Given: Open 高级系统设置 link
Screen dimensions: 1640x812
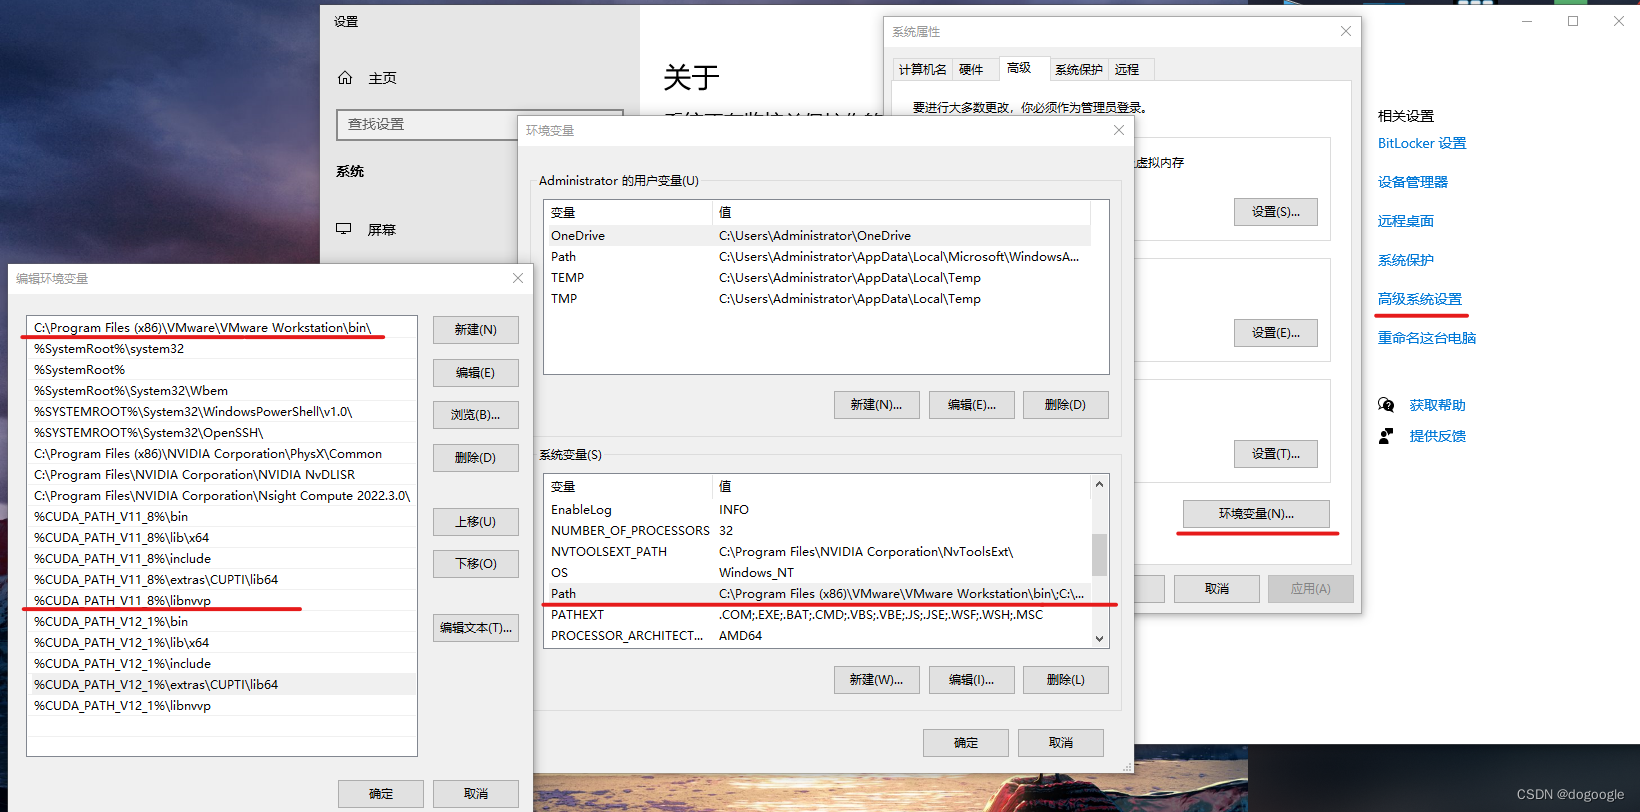Looking at the screenshot, I should [1420, 299].
